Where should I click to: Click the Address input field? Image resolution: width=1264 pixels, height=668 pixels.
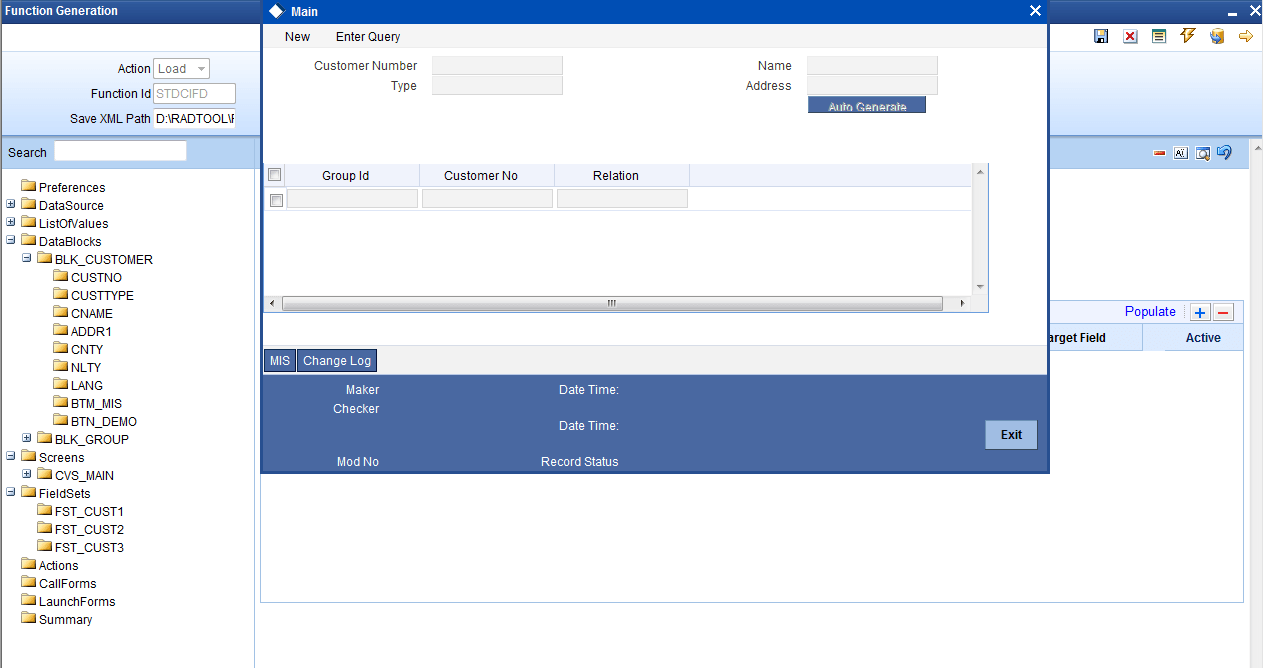(x=872, y=86)
